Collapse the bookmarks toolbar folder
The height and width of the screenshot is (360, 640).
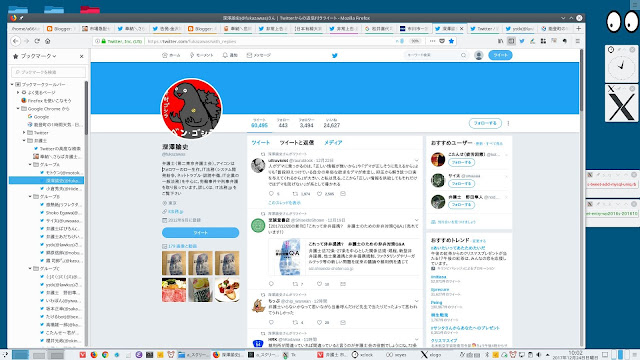(12, 84)
